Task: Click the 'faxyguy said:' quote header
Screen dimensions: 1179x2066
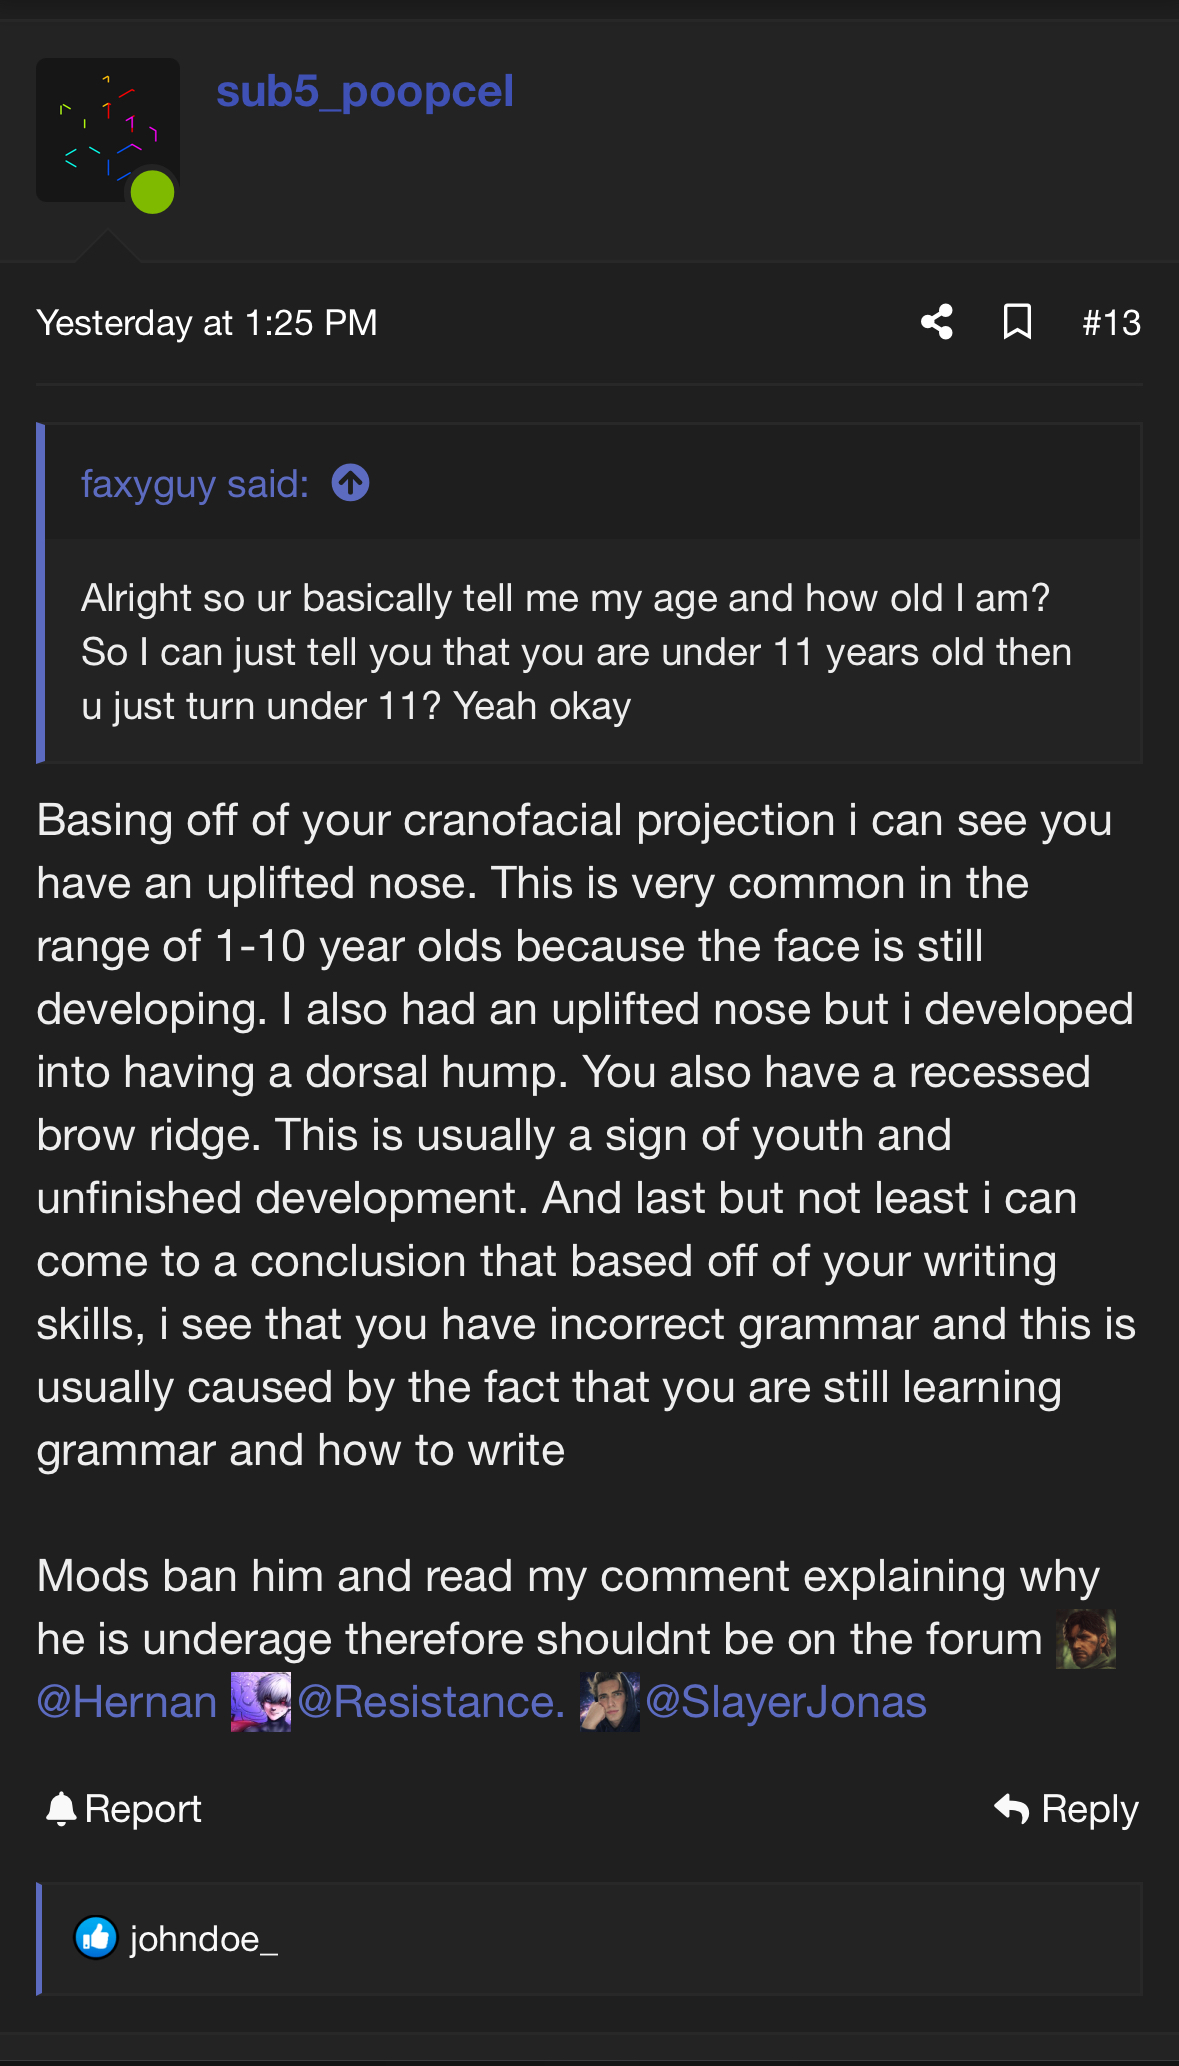Action: [195, 484]
